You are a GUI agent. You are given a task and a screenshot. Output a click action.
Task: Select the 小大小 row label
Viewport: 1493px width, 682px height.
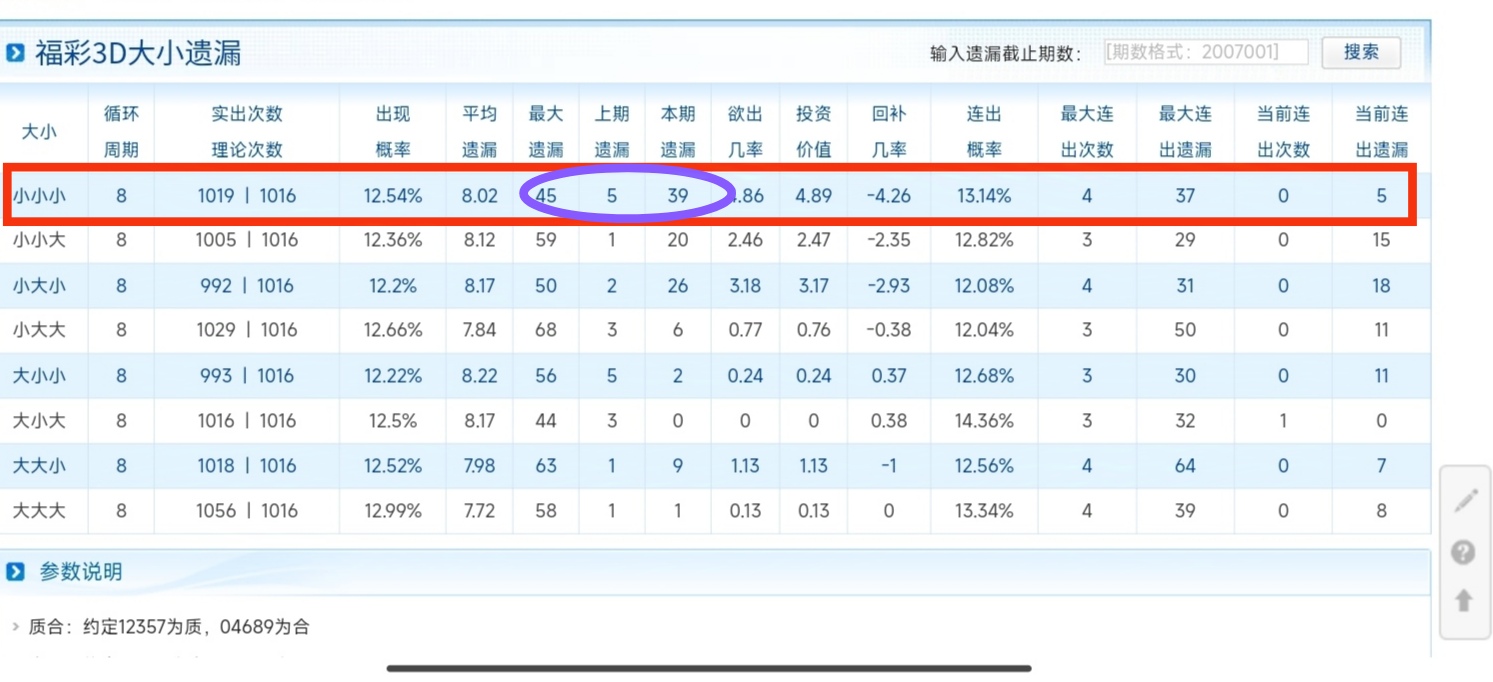pos(38,286)
